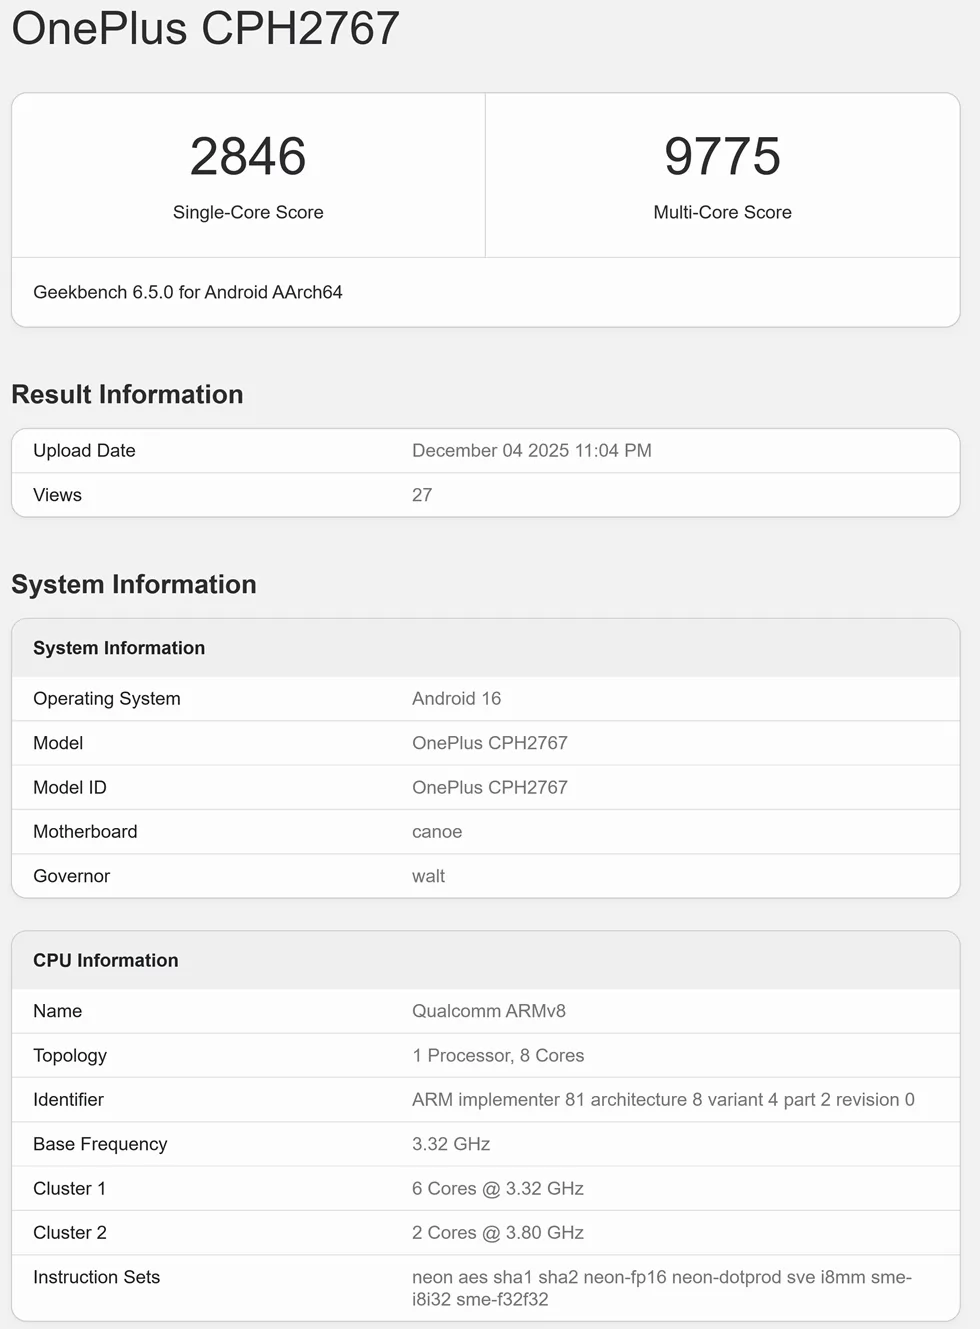Screen dimensions: 980x1329
Task: Select the Qualcomm ARMv8 CPU name
Action: (x=488, y=1011)
